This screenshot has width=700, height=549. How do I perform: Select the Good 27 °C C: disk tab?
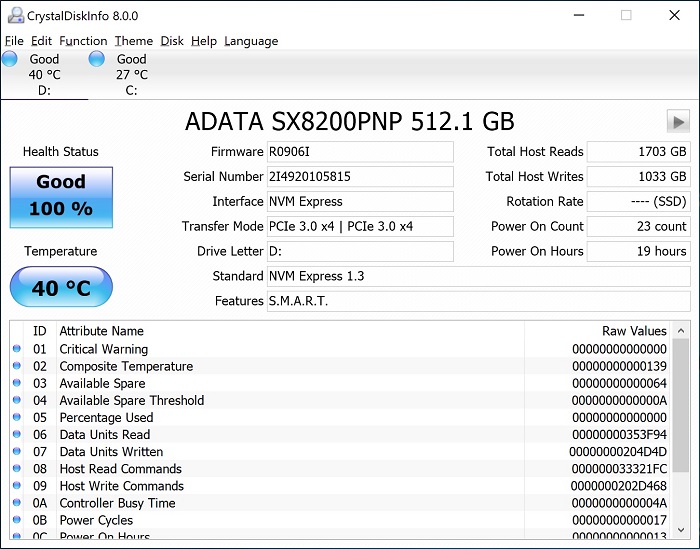(x=131, y=75)
